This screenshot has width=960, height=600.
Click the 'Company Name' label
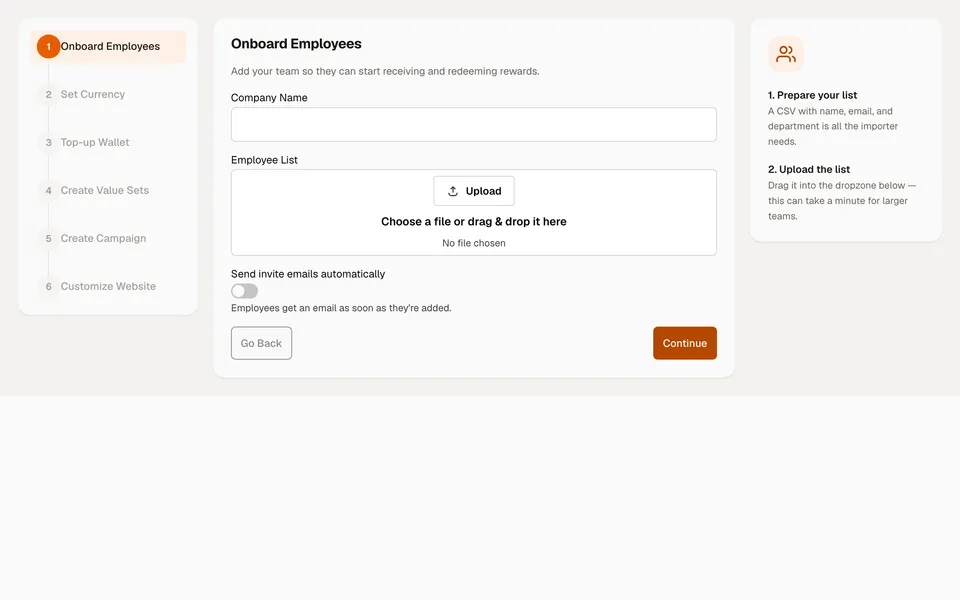[x=269, y=97]
